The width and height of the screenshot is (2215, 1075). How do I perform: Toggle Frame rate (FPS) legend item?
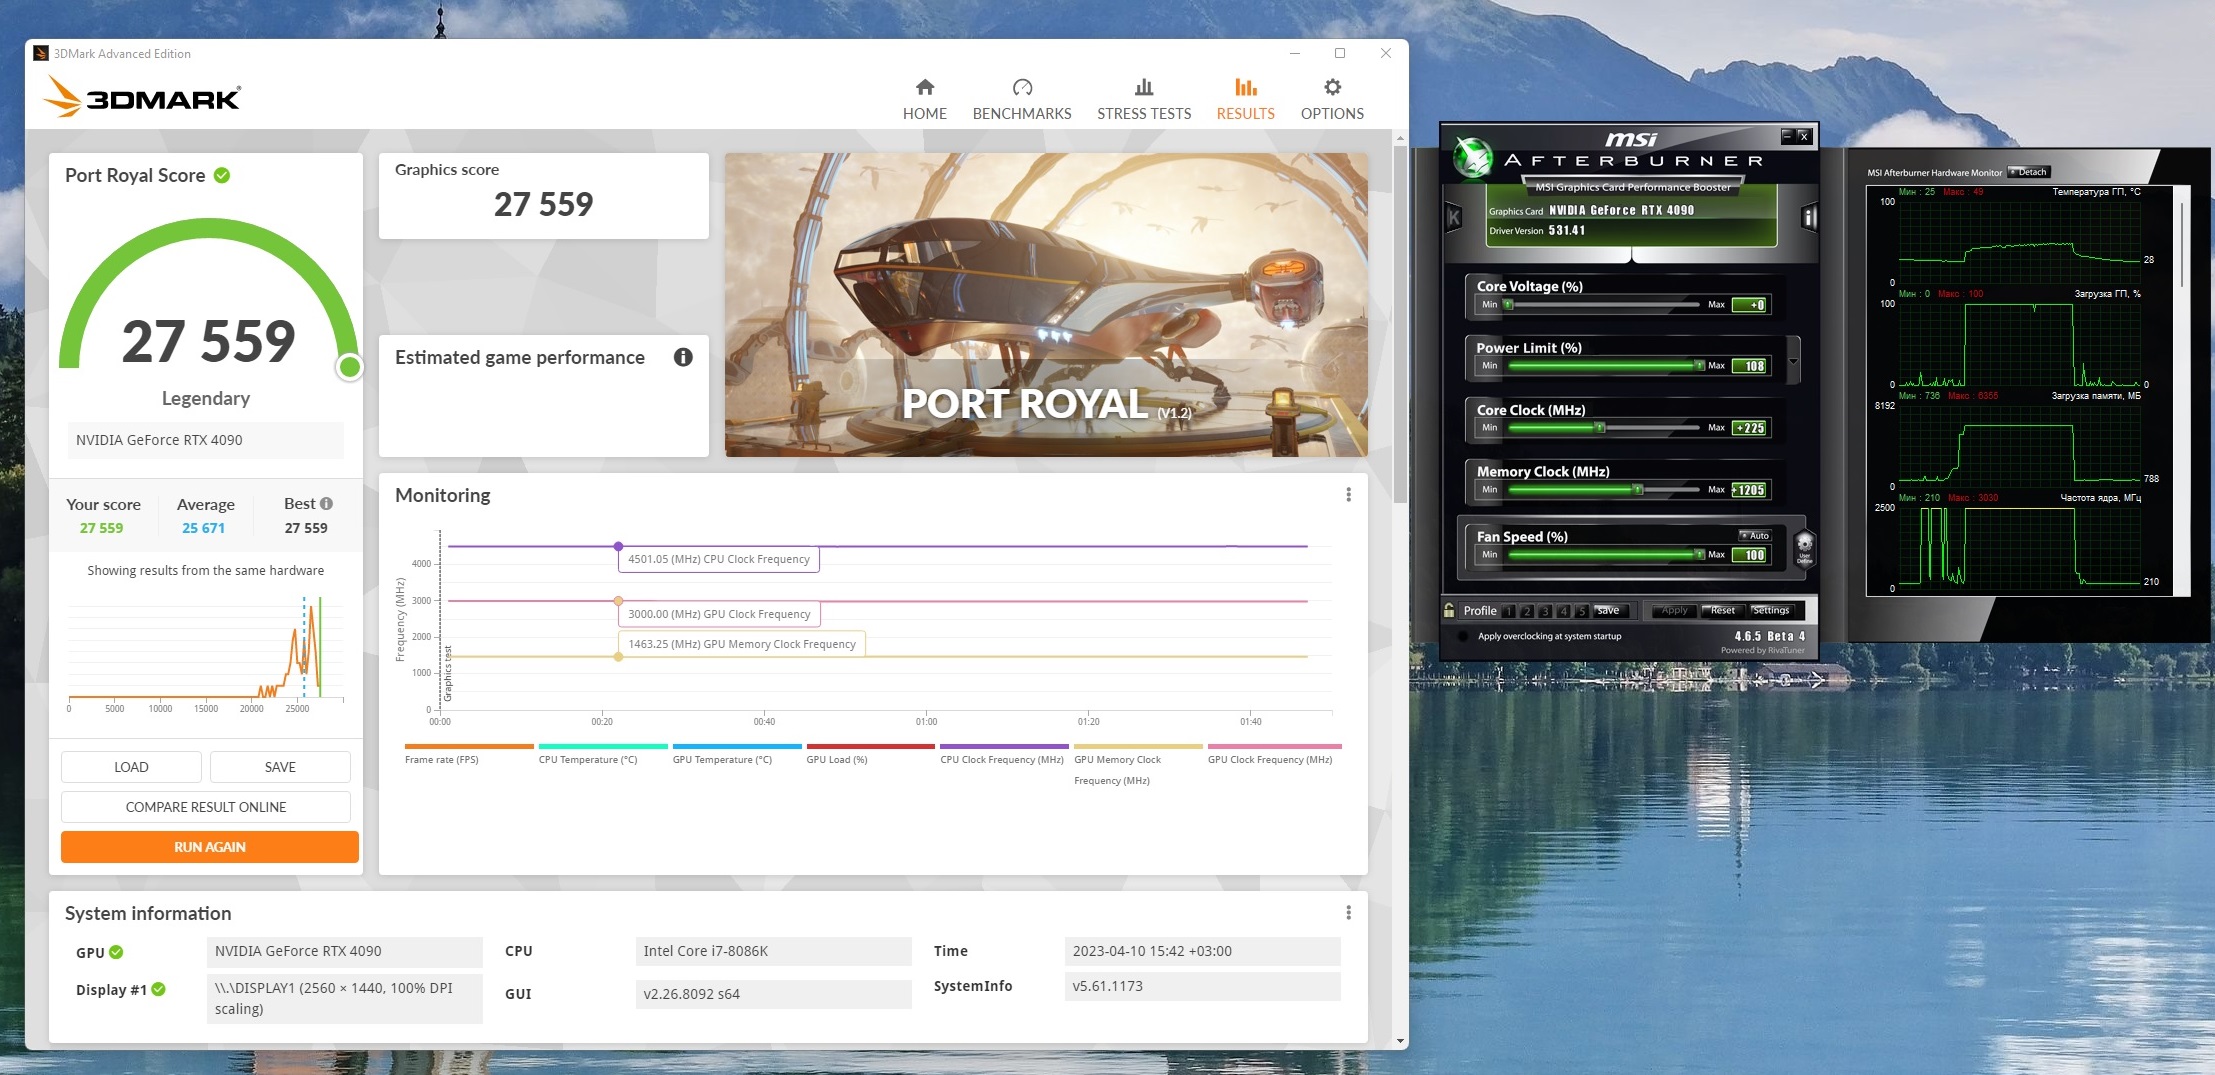[468, 754]
